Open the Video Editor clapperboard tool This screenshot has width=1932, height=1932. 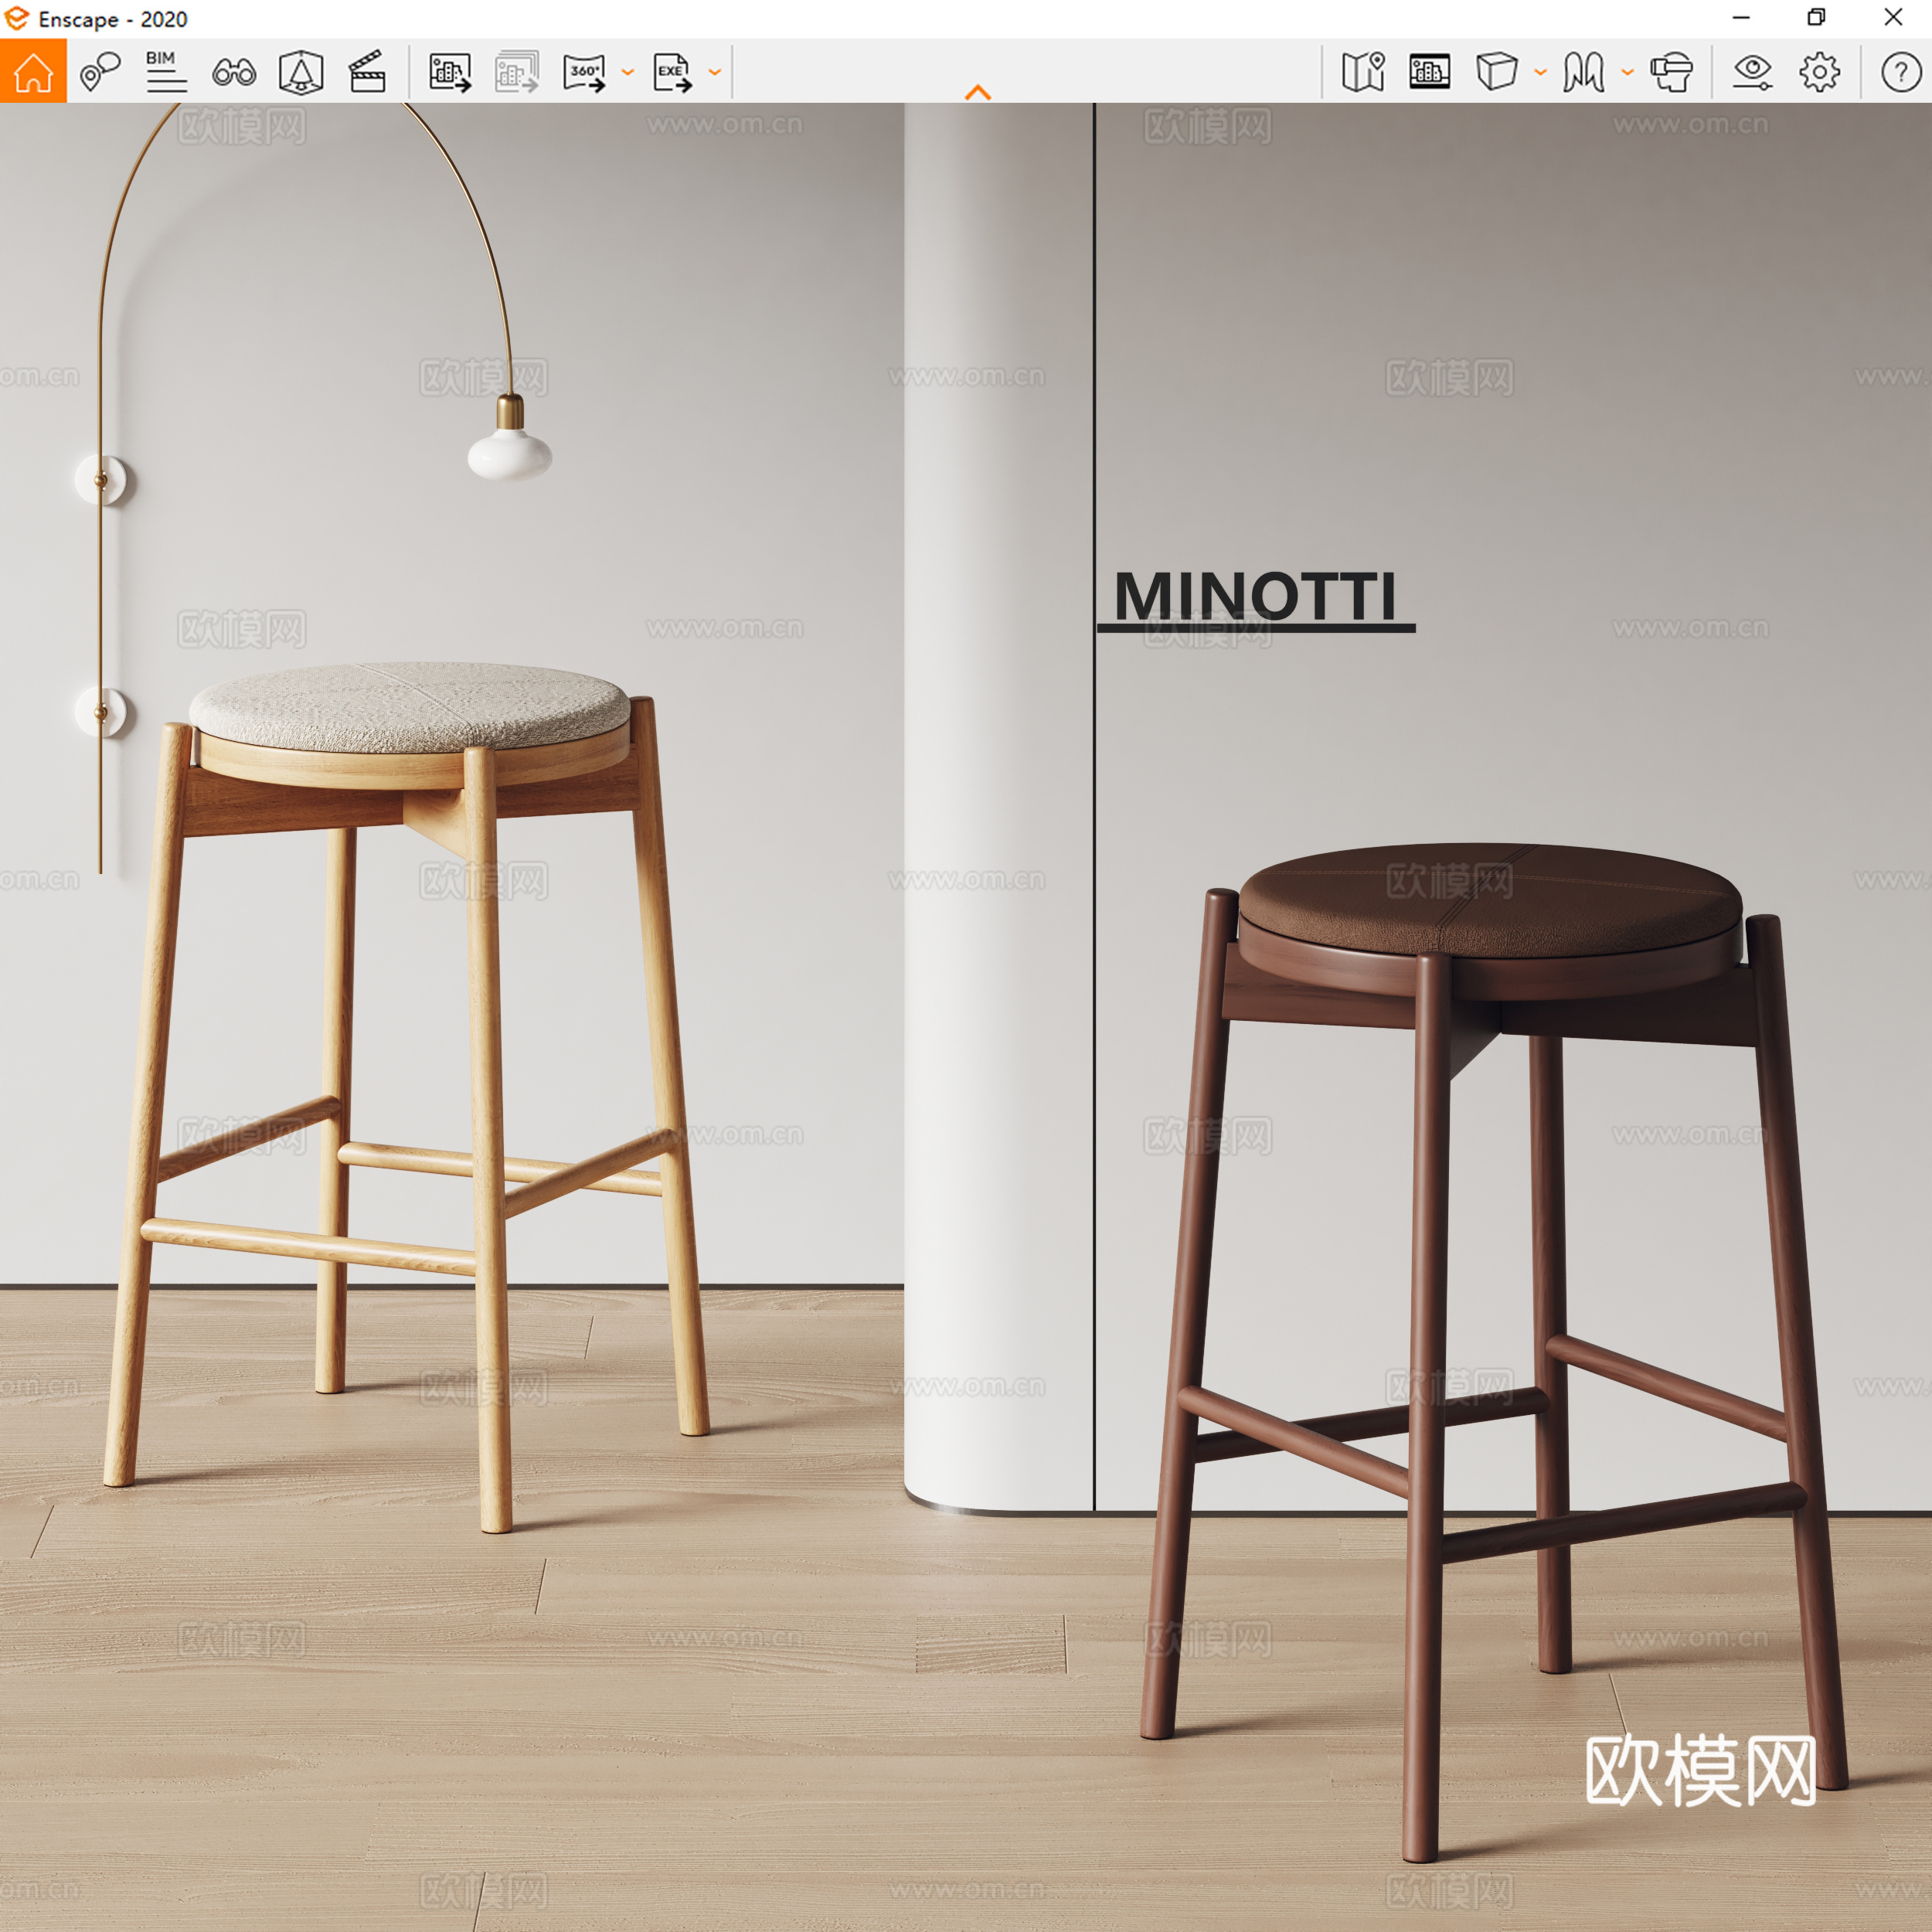coord(366,70)
